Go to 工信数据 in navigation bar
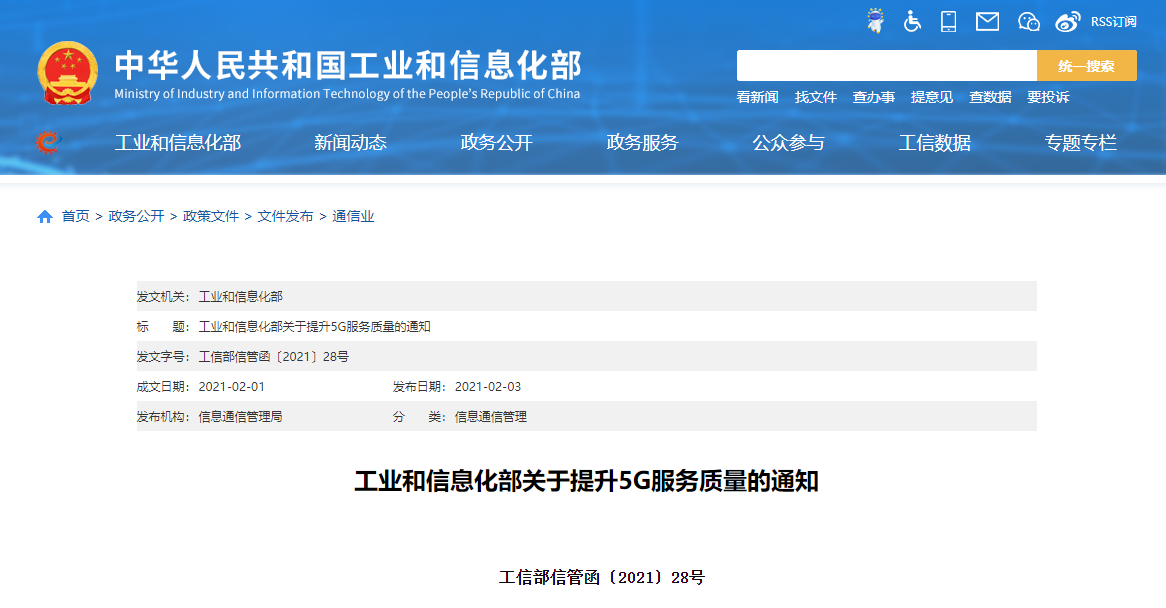 [934, 143]
